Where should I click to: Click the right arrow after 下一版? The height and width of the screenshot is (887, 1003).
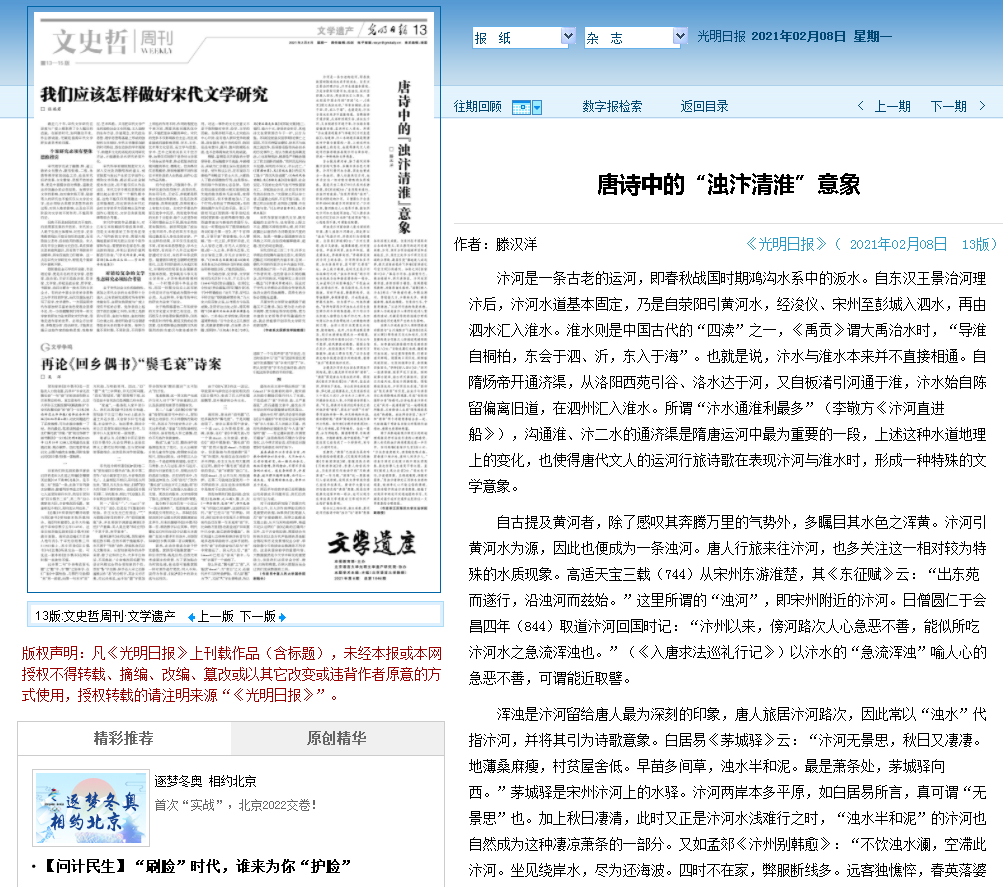[282, 616]
